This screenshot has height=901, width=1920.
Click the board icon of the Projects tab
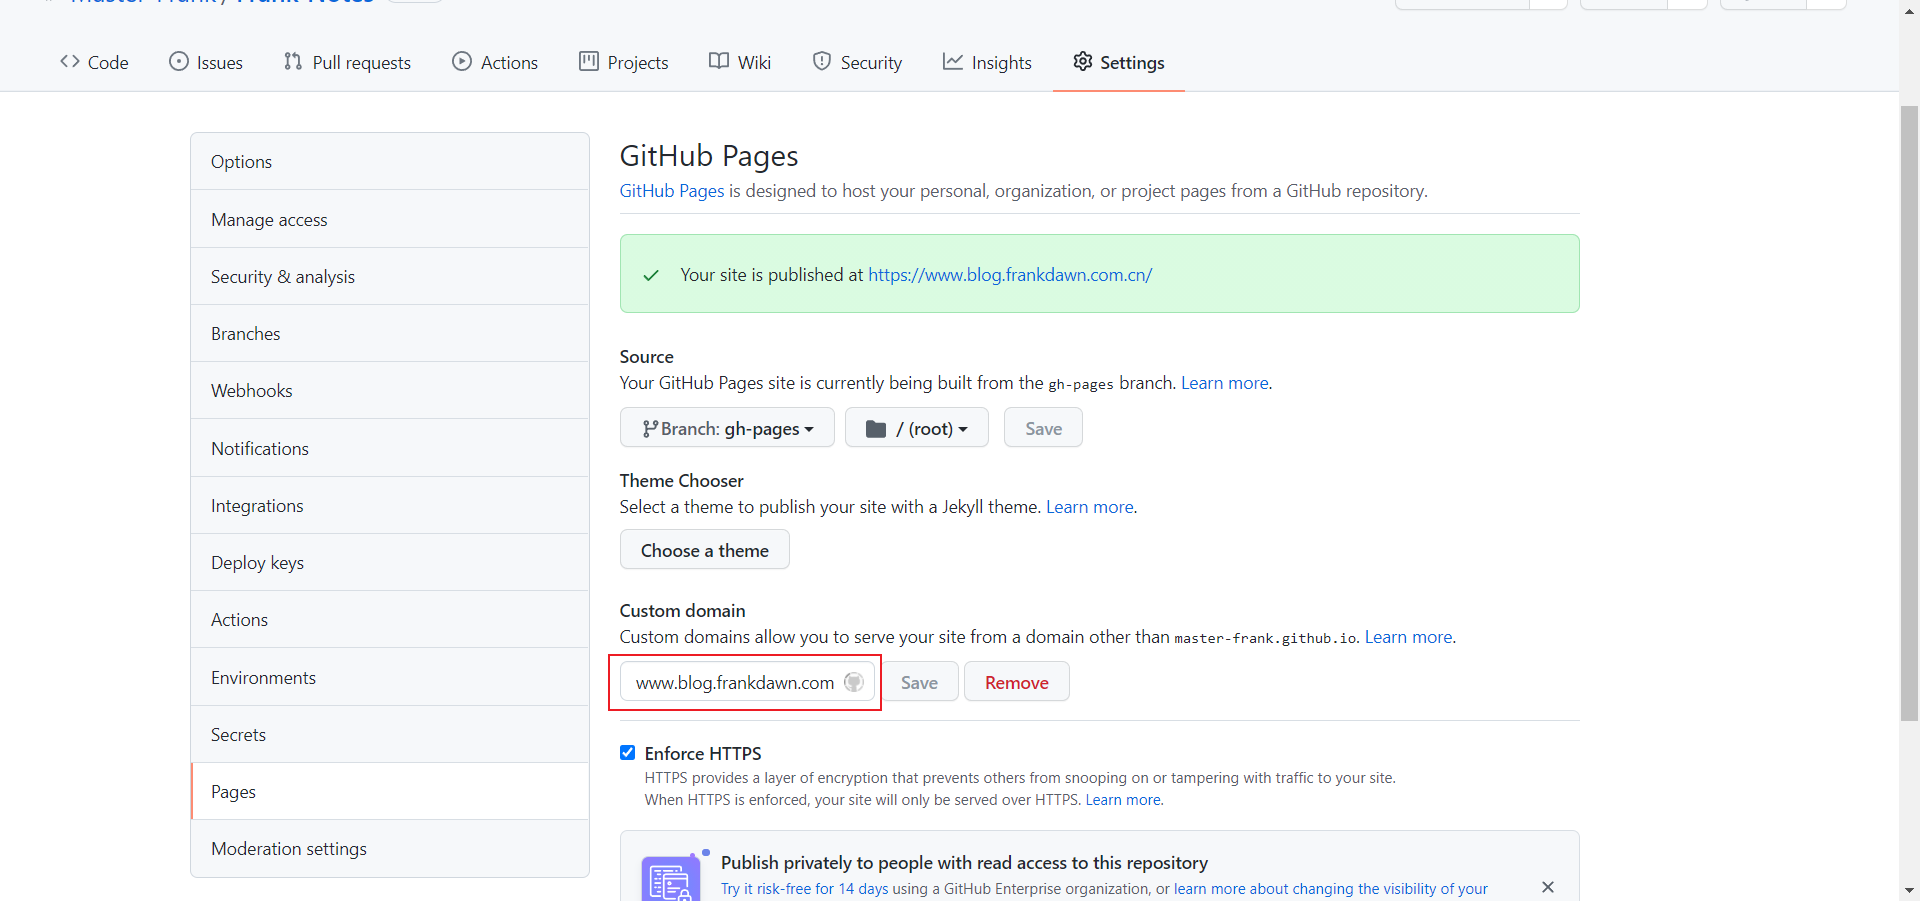[589, 61]
